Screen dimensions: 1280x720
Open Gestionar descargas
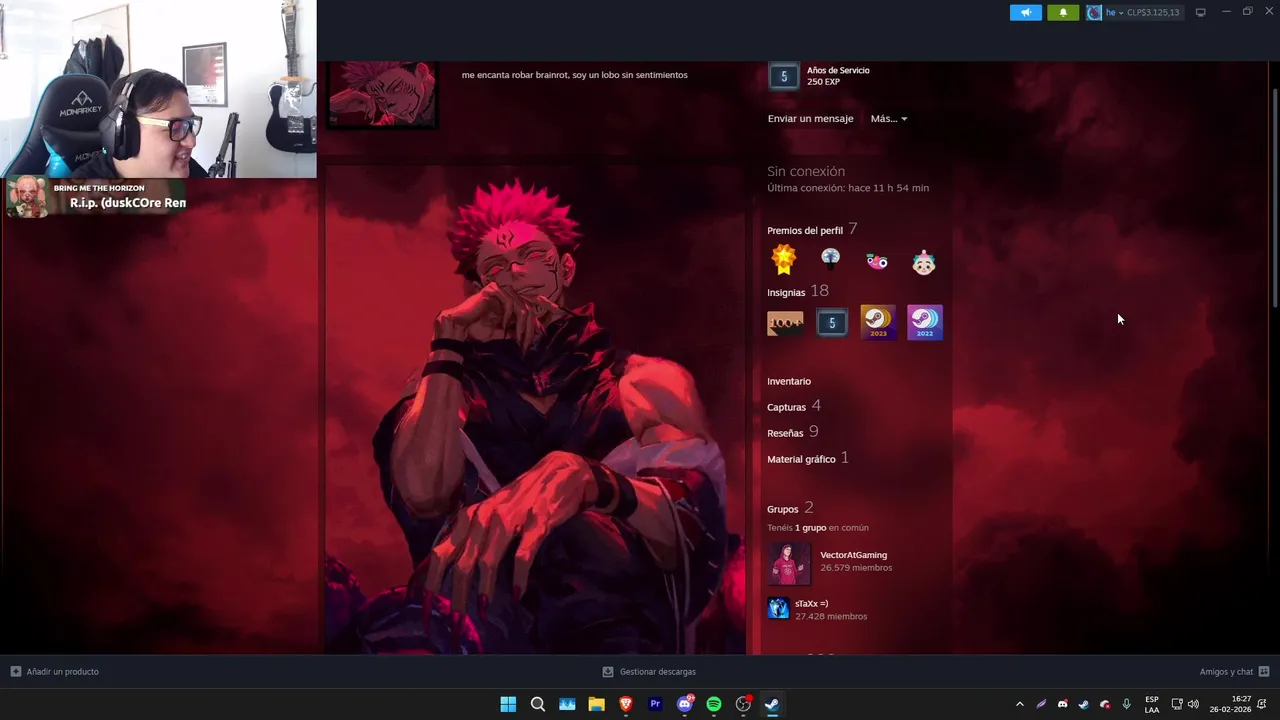pos(649,672)
